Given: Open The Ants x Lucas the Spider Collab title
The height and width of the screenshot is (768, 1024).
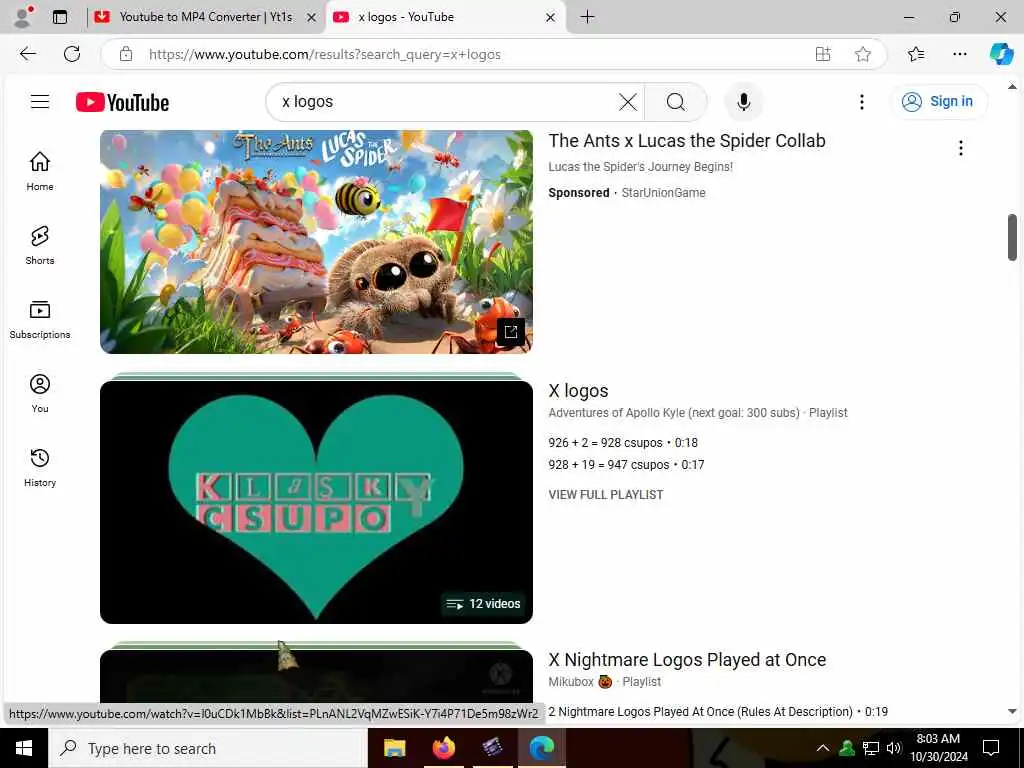Looking at the screenshot, I should coord(687,141).
